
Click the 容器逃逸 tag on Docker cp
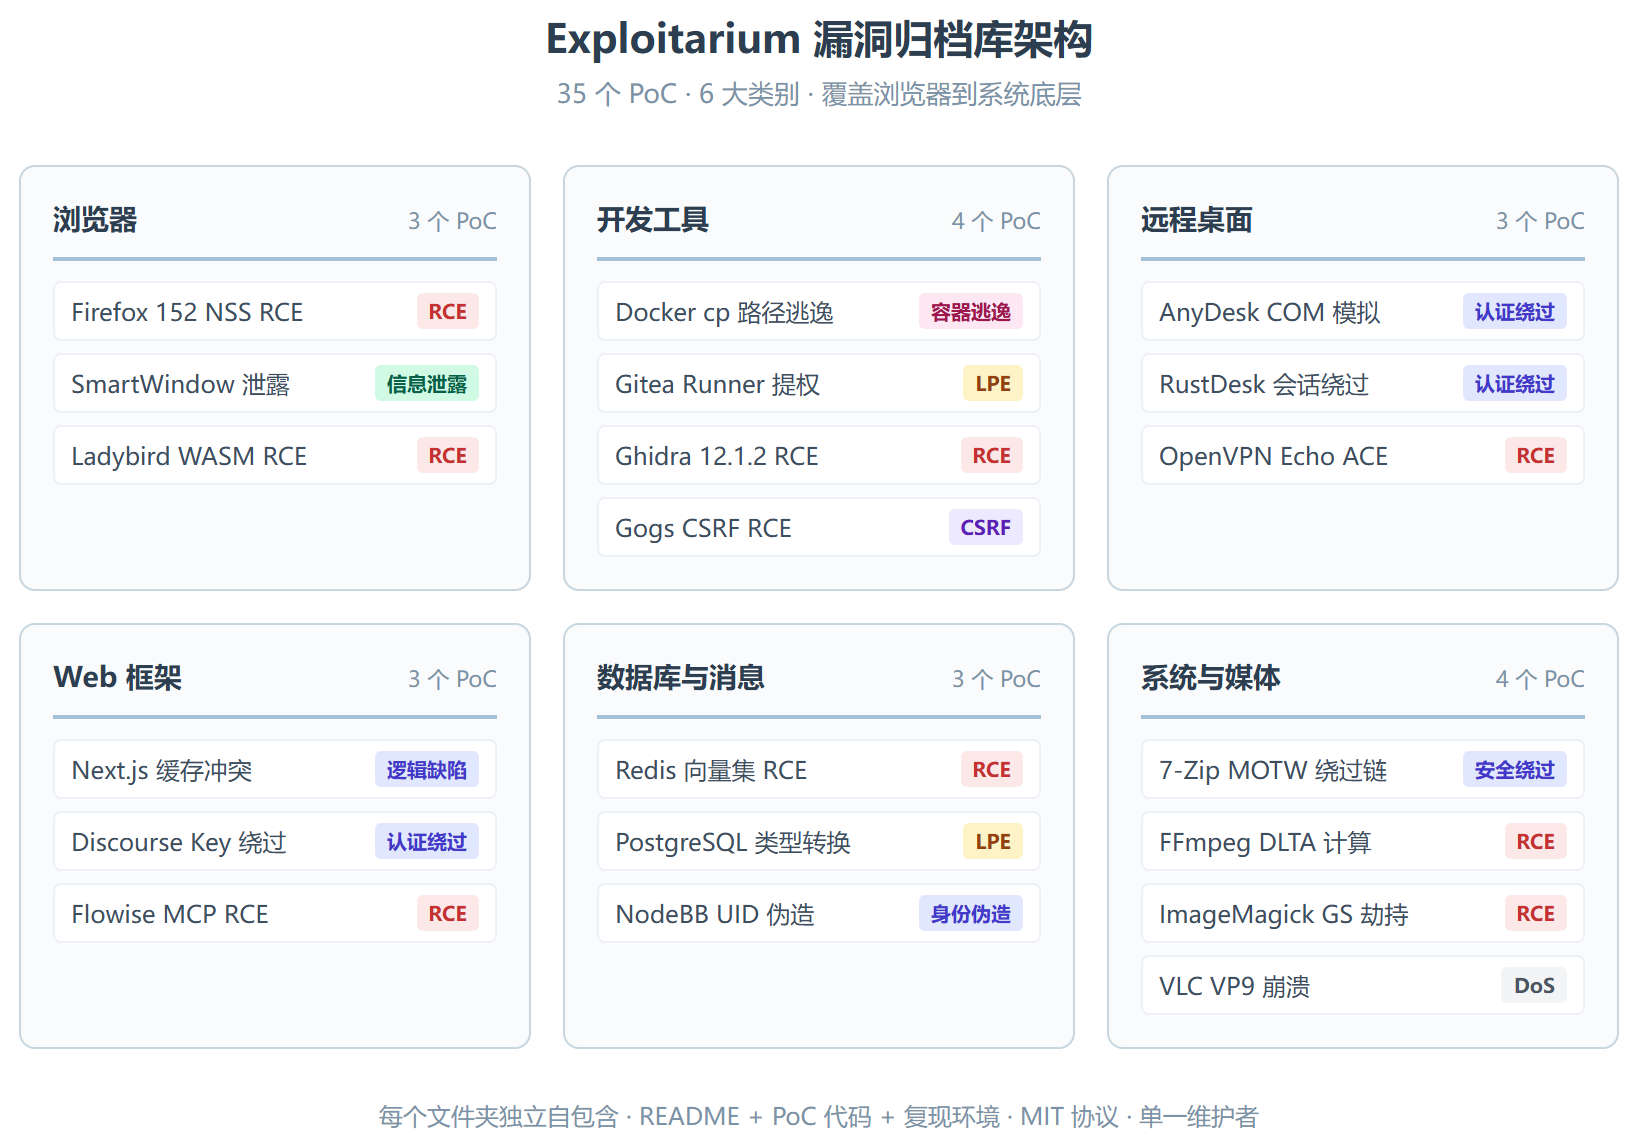pyautogui.click(x=971, y=312)
